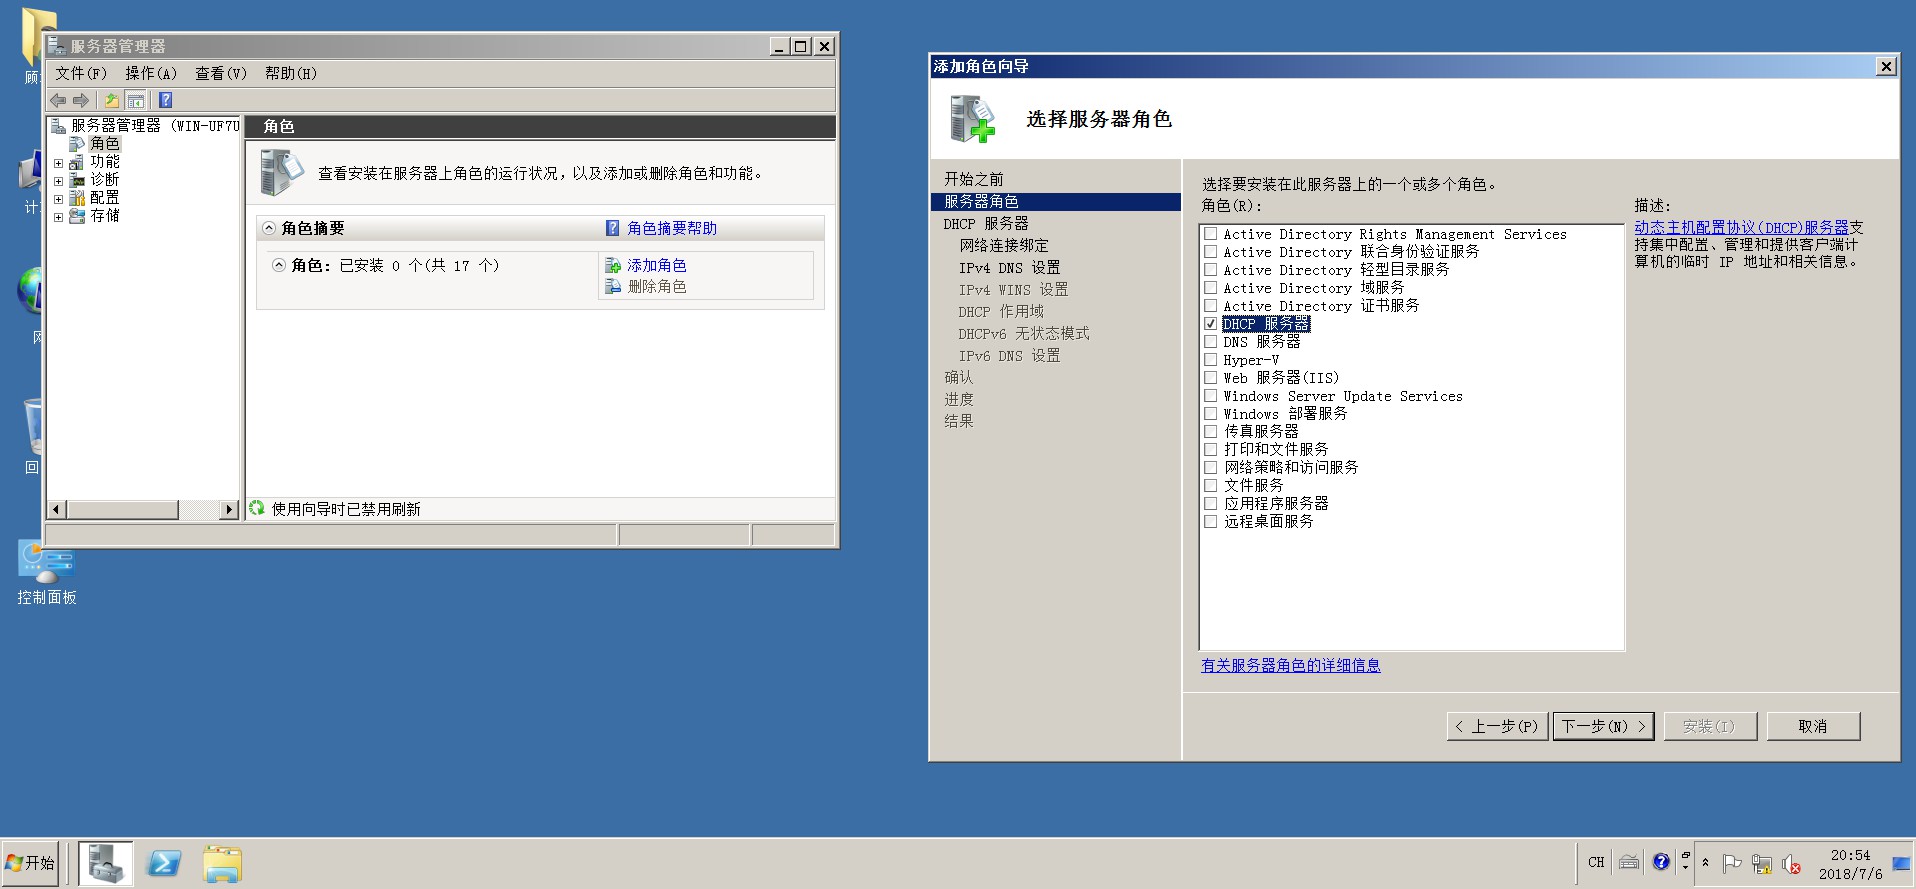Open the 帮助(H) menu
Screen dimensions: 1916x889
coord(291,73)
